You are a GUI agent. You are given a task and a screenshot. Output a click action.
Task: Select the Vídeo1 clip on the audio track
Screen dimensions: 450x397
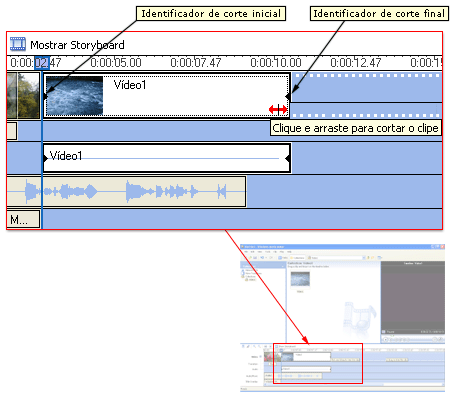pos(167,158)
